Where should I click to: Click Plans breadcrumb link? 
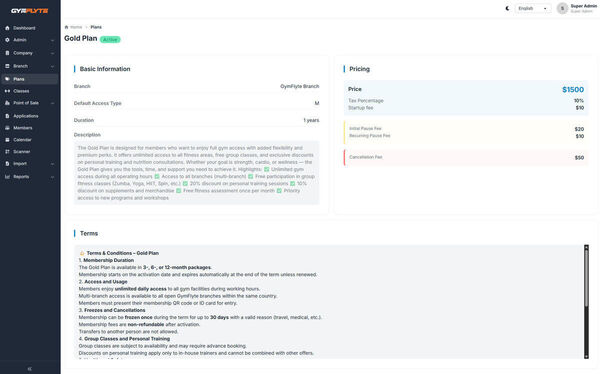click(96, 27)
